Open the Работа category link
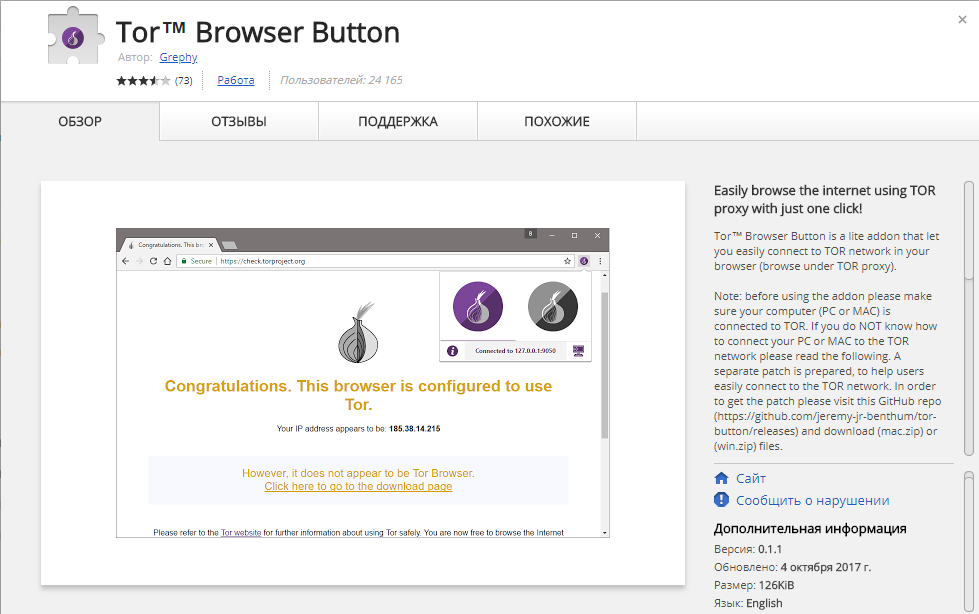This screenshot has width=979, height=614. [235, 80]
